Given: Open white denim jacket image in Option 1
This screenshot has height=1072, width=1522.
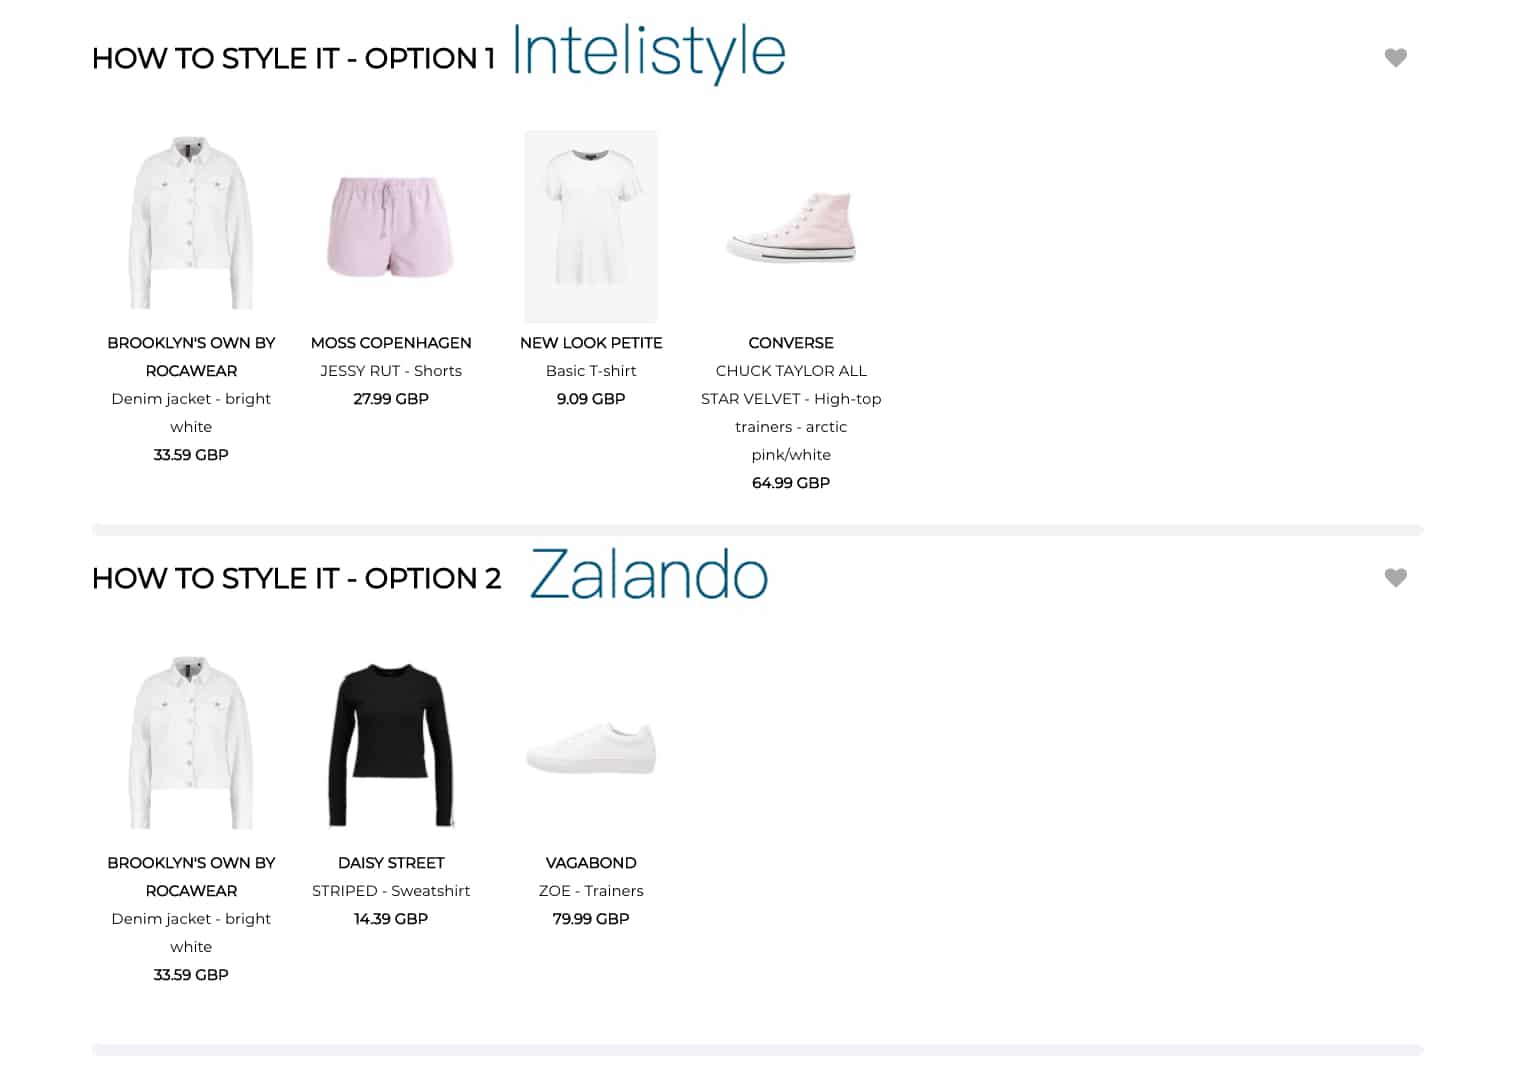Looking at the screenshot, I should (191, 223).
